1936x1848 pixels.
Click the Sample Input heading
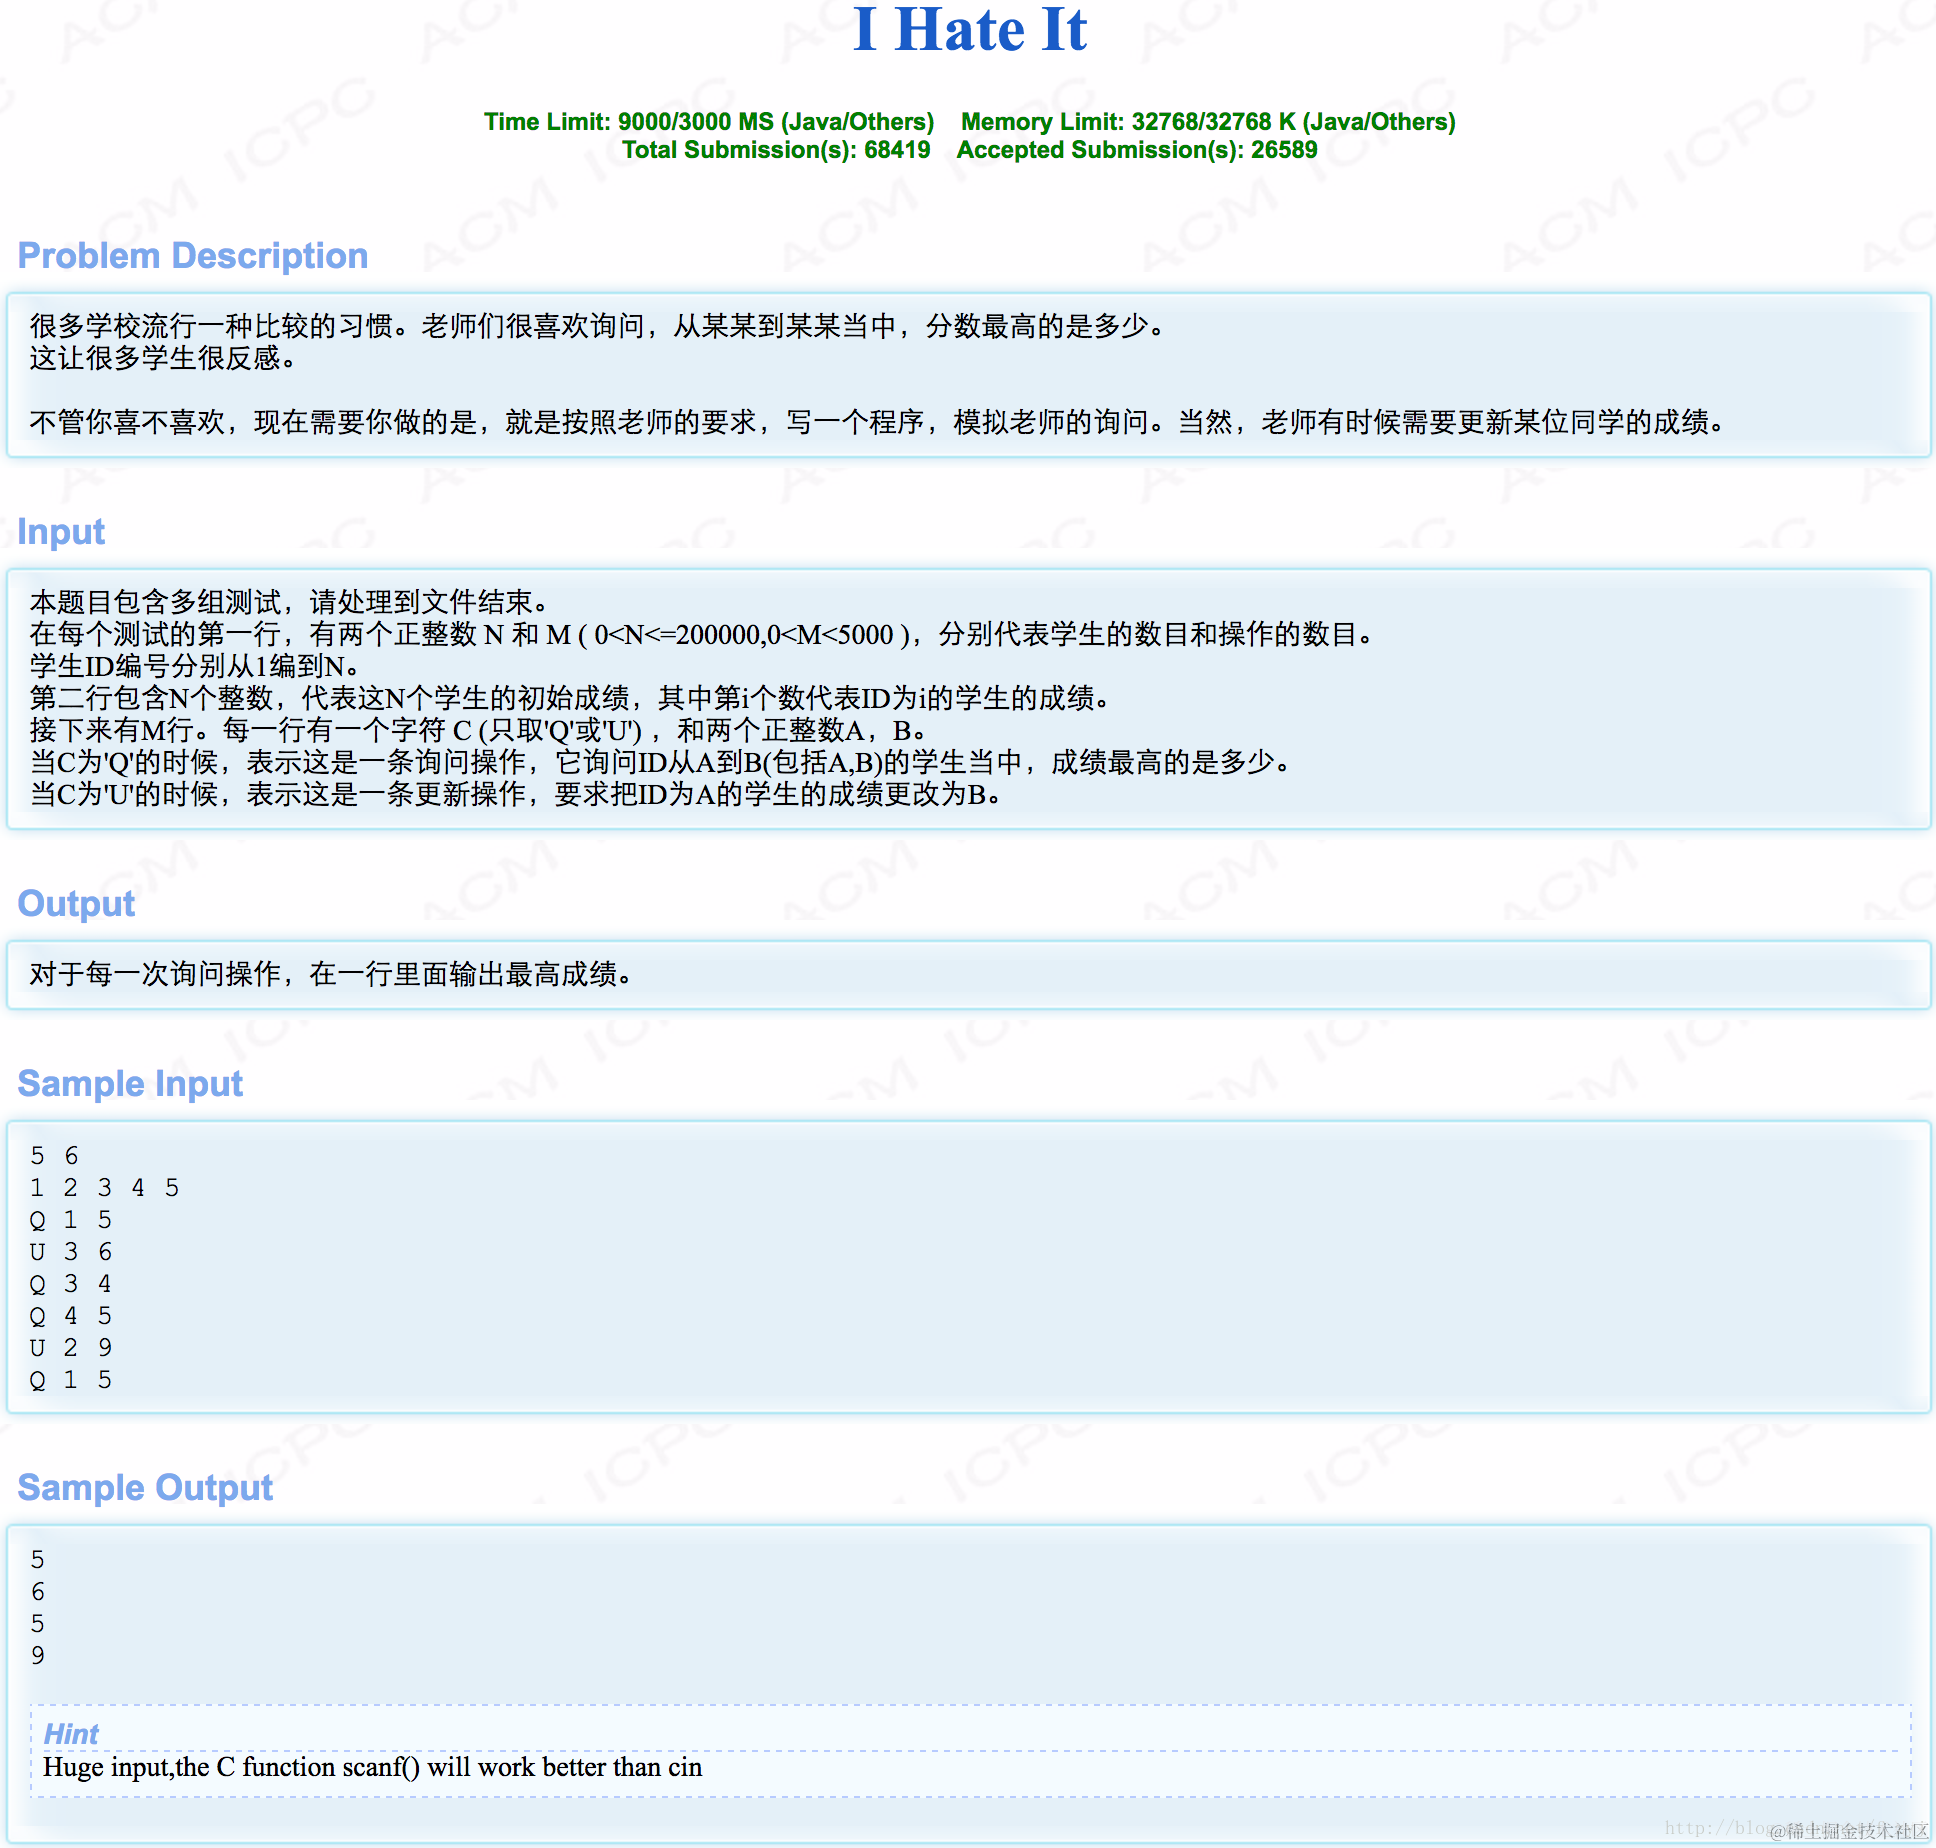click(x=130, y=1084)
